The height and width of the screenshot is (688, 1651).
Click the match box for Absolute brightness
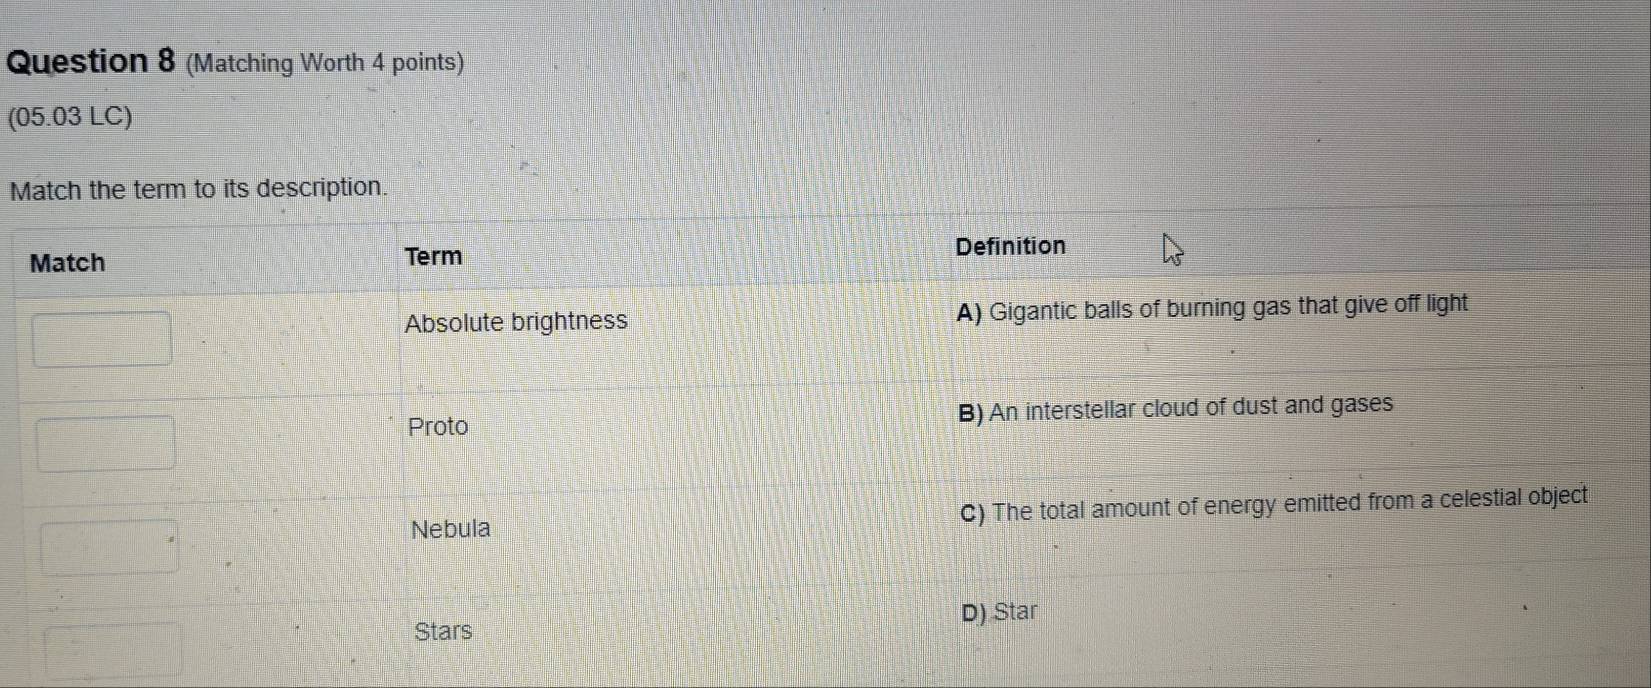102,339
